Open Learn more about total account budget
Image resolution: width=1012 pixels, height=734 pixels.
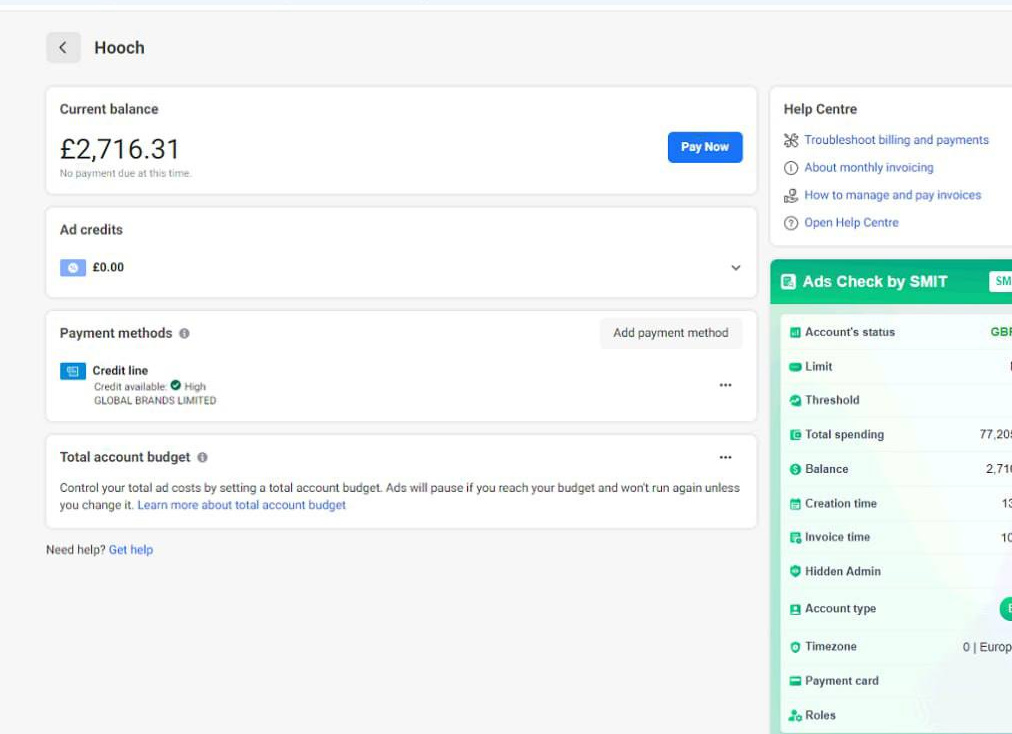[x=241, y=506]
